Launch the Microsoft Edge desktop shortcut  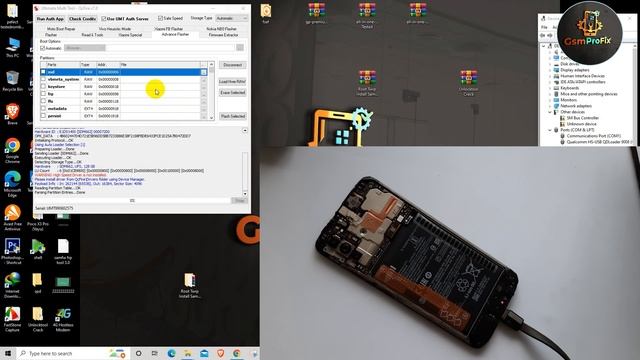point(12,184)
